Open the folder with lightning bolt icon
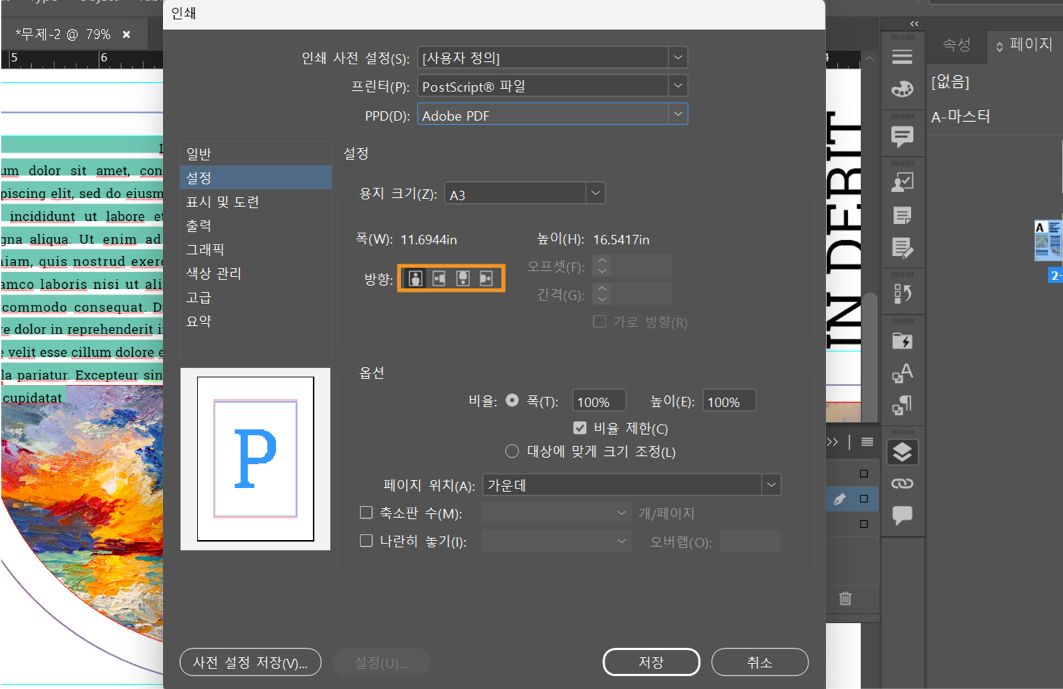This screenshot has height=689, width=1063. click(902, 340)
